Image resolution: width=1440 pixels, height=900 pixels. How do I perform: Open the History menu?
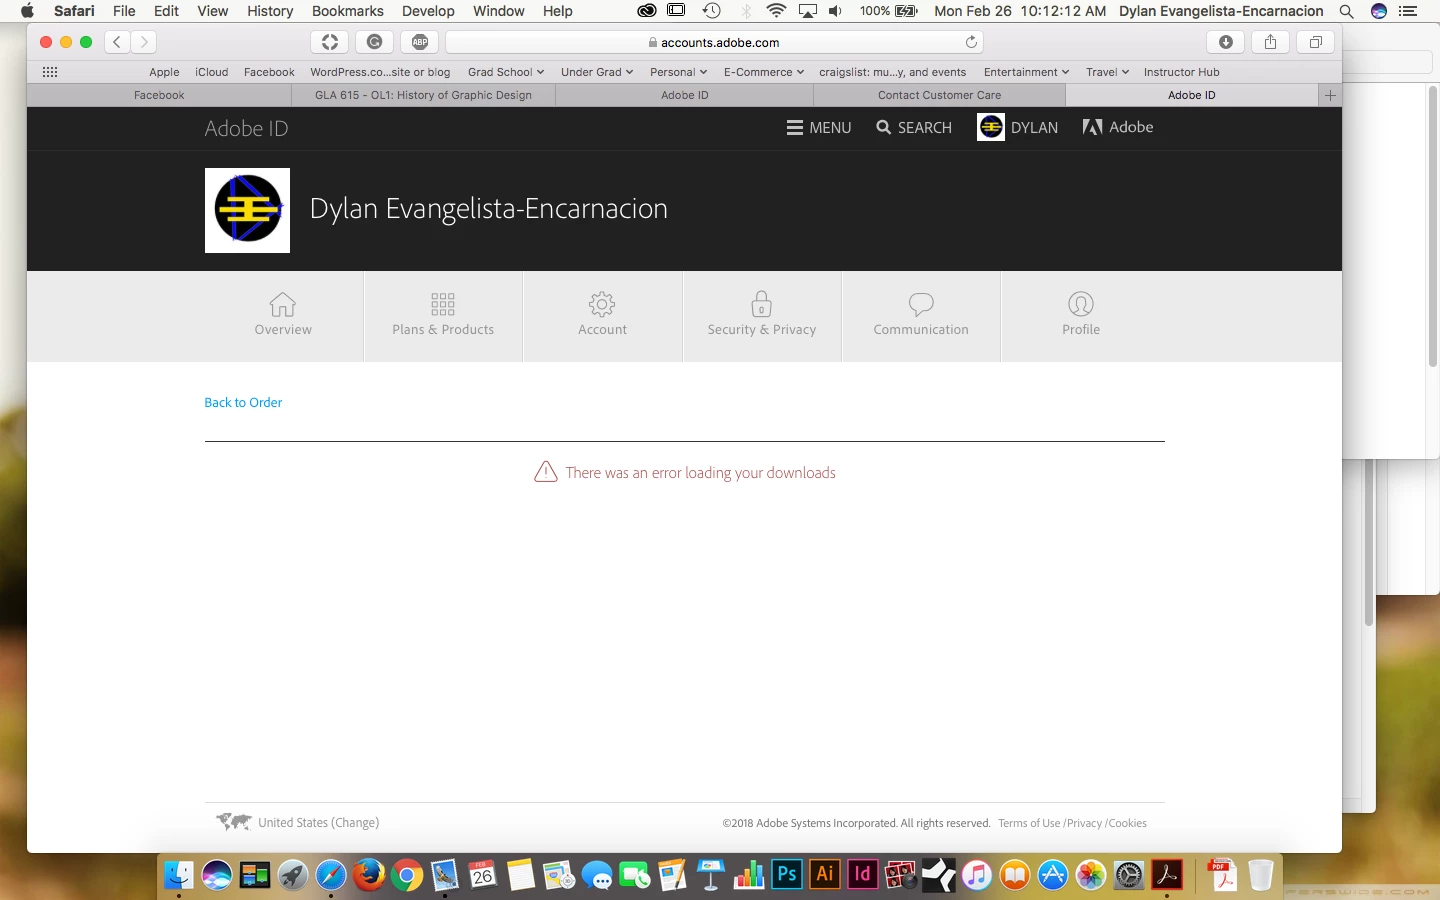[x=270, y=11]
